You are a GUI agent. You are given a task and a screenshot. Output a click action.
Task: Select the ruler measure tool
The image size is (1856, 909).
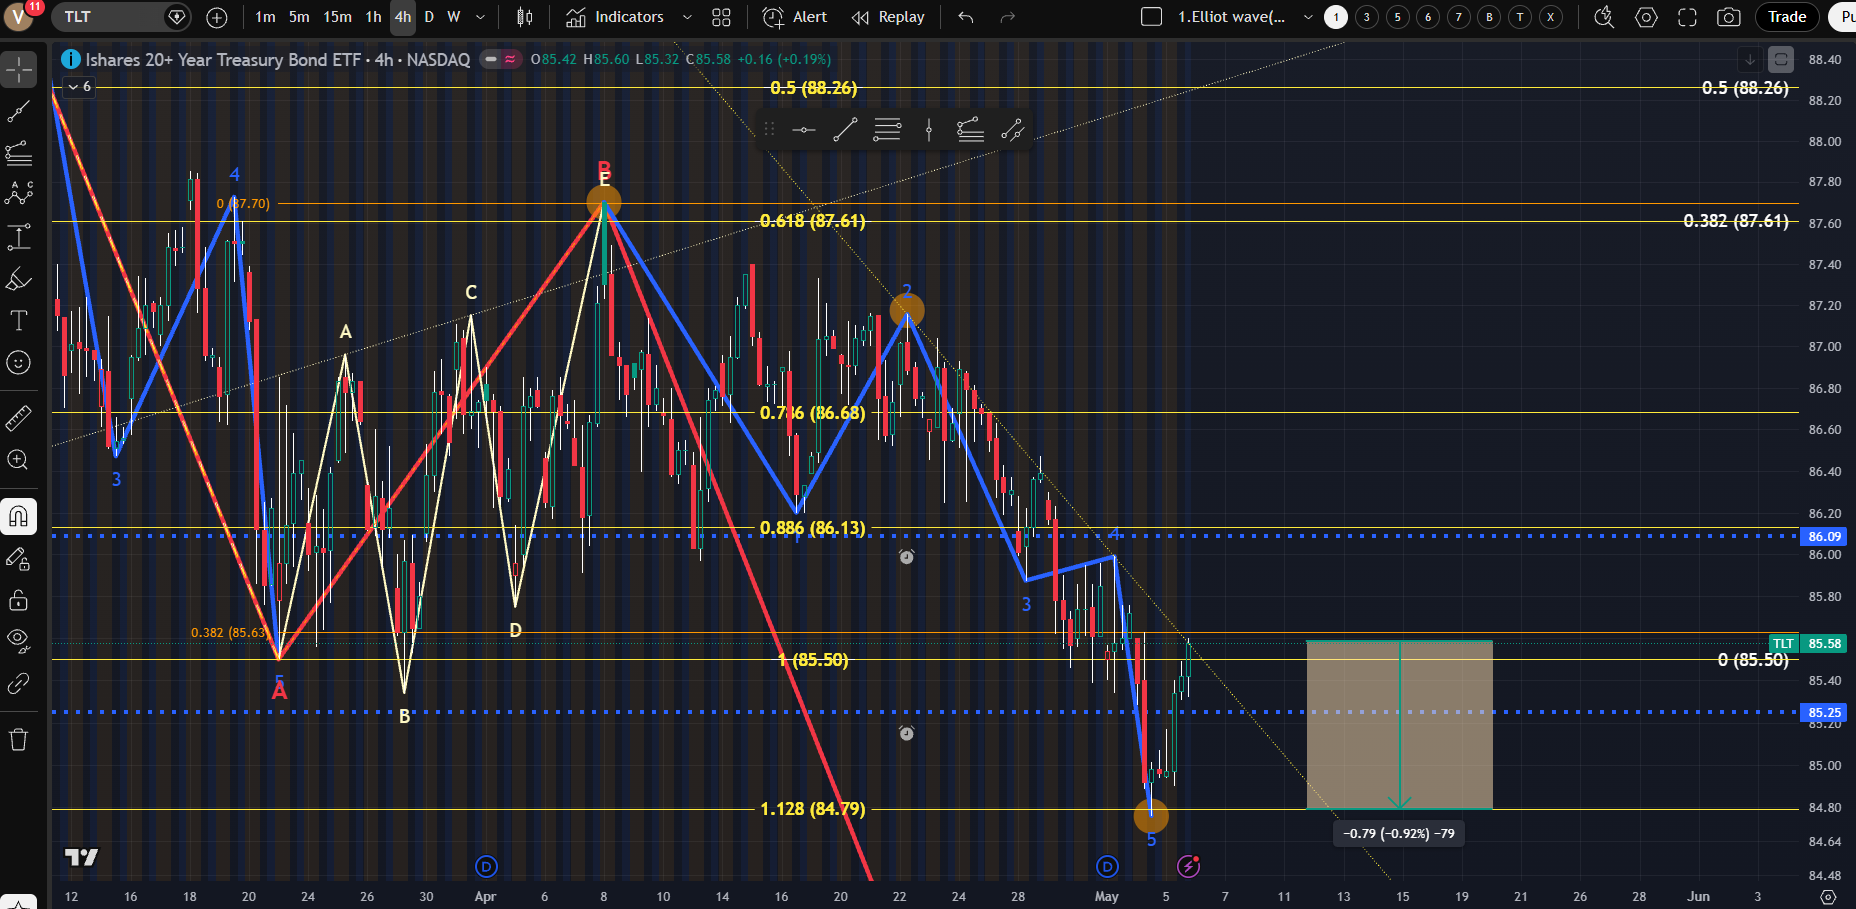(x=19, y=418)
